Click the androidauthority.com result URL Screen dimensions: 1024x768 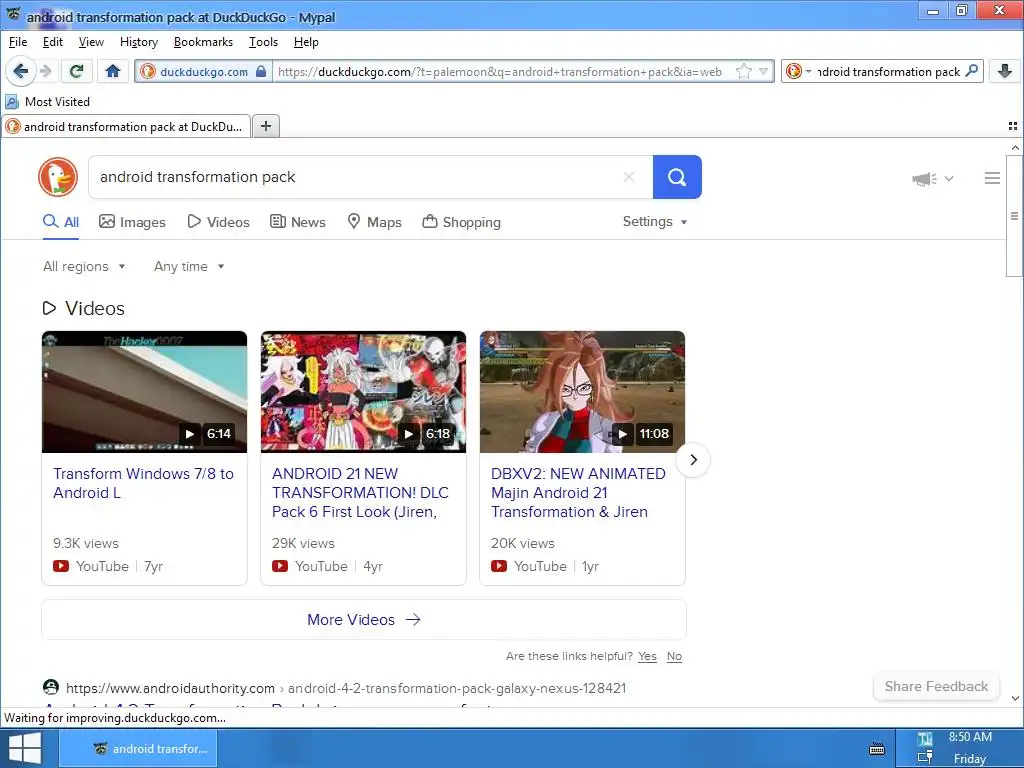click(x=346, y=688)
